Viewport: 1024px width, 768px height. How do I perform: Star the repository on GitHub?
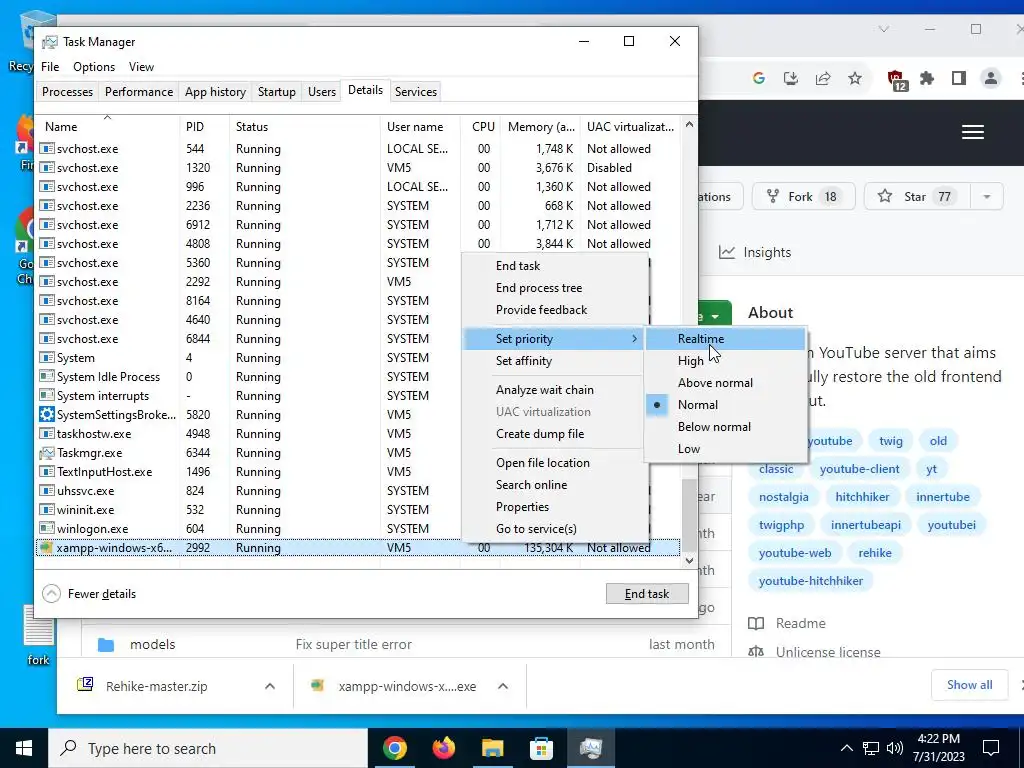pos(918,197)
